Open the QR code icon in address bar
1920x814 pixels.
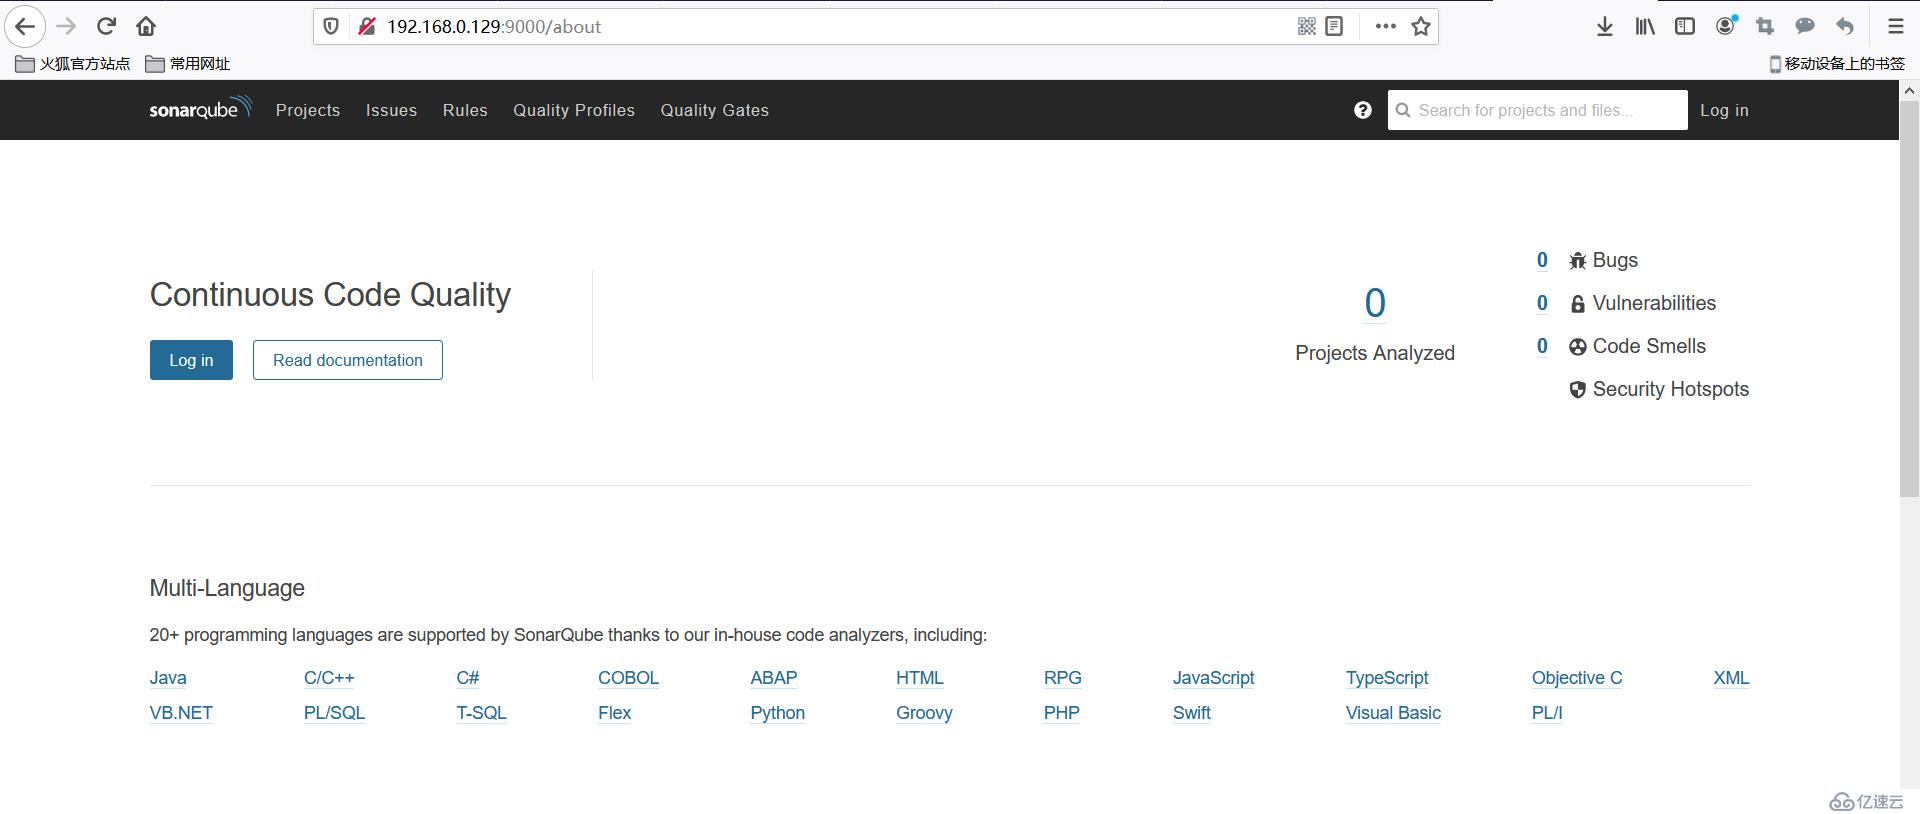tap(1306, 26)
